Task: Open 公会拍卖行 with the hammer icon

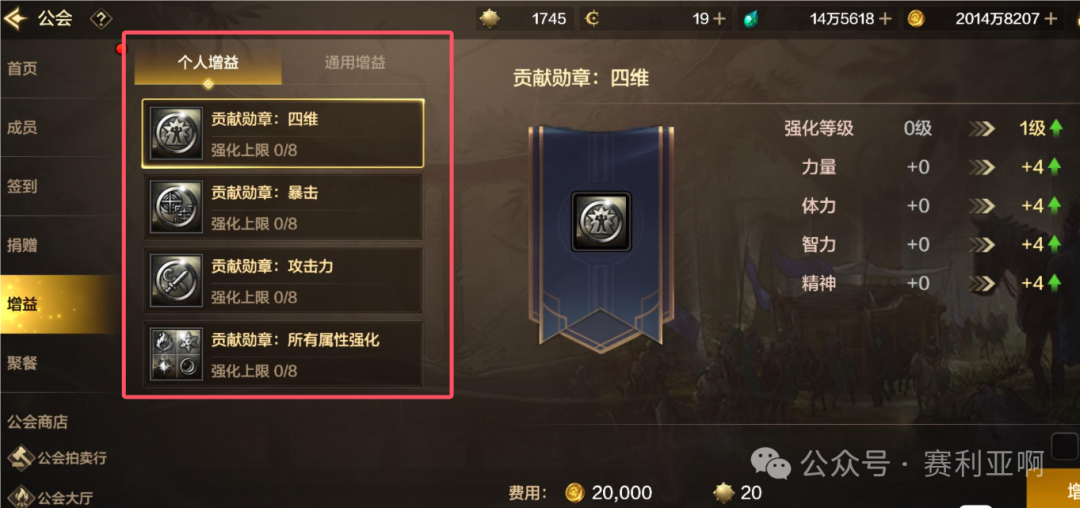Action: (58, 458)
